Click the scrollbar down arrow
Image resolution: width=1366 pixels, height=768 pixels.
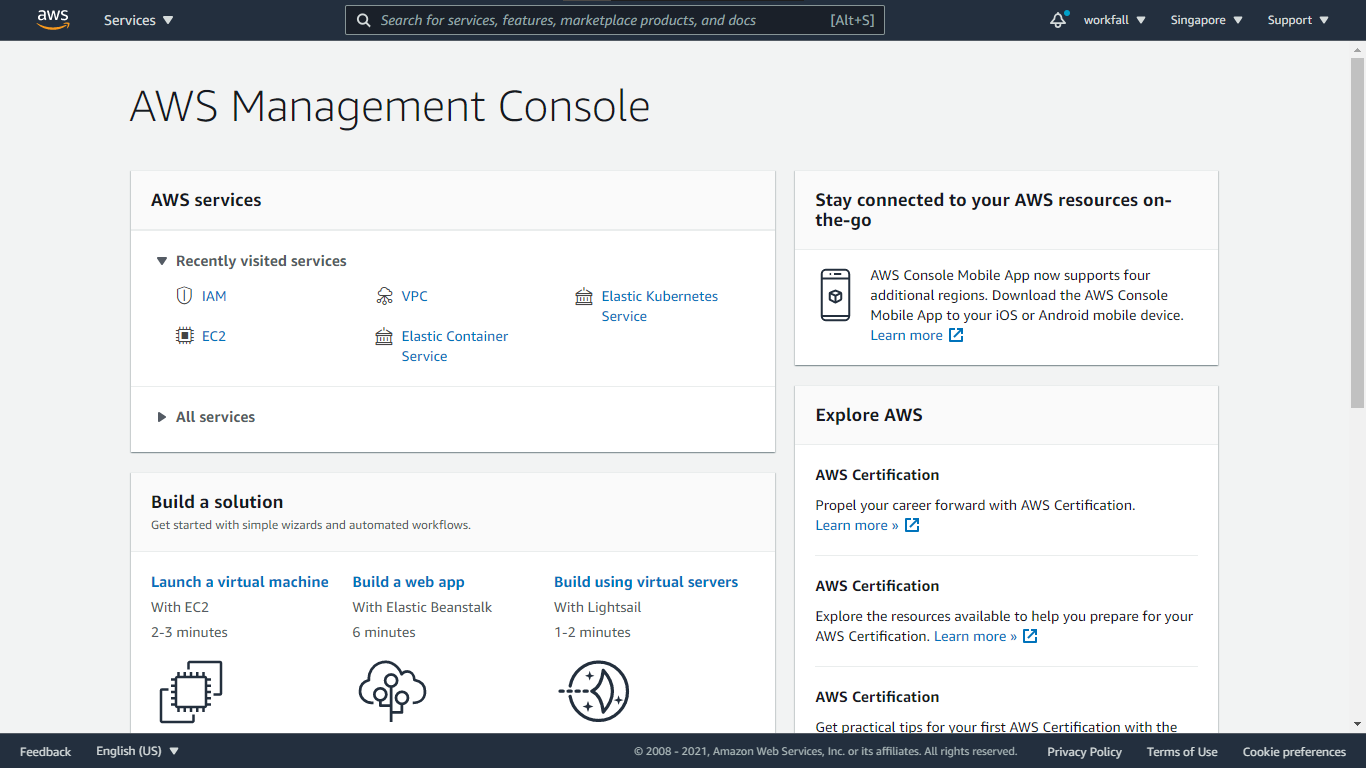[1357, 724]
